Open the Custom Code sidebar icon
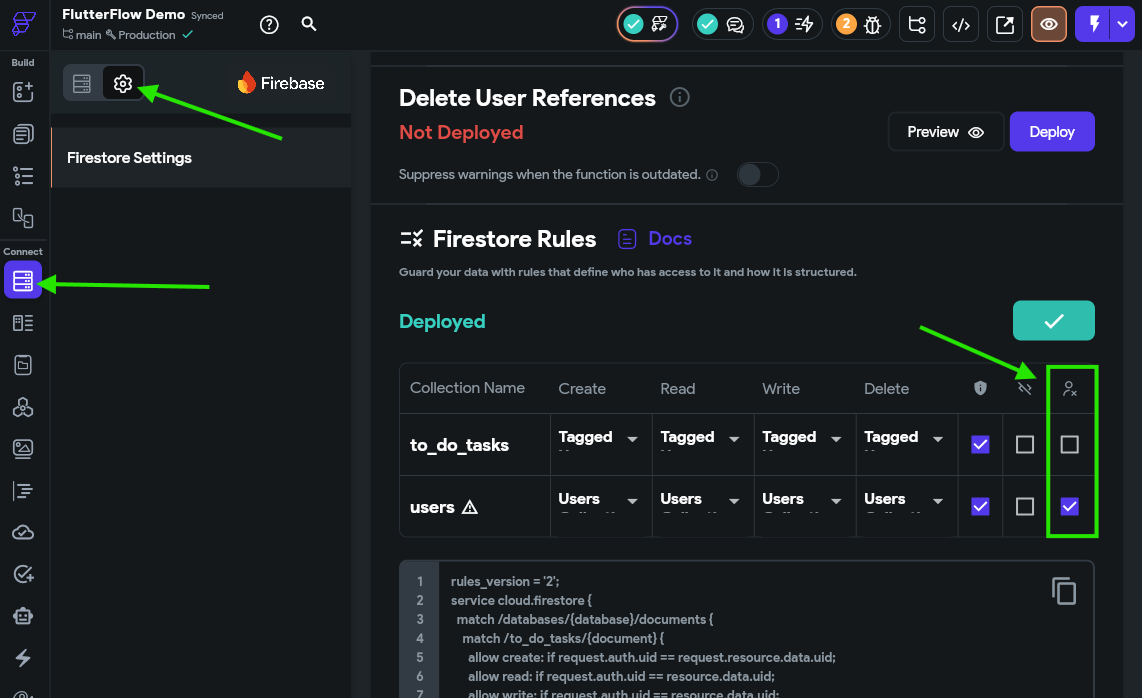Viewport: 1142px width, 698px height. coord(23,491)
